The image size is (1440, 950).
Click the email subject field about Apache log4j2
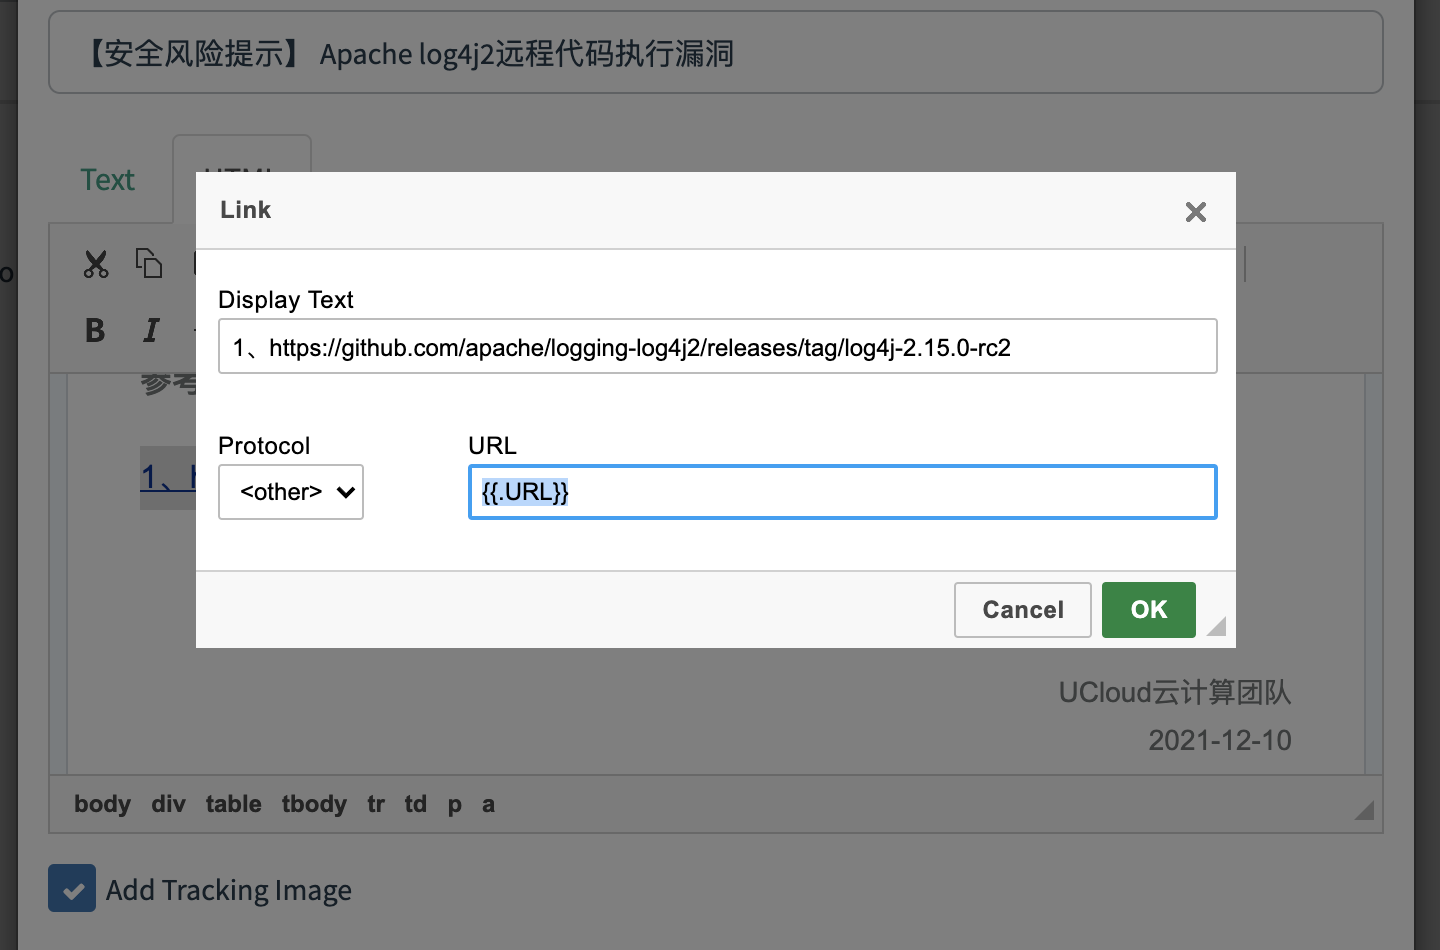716,52
